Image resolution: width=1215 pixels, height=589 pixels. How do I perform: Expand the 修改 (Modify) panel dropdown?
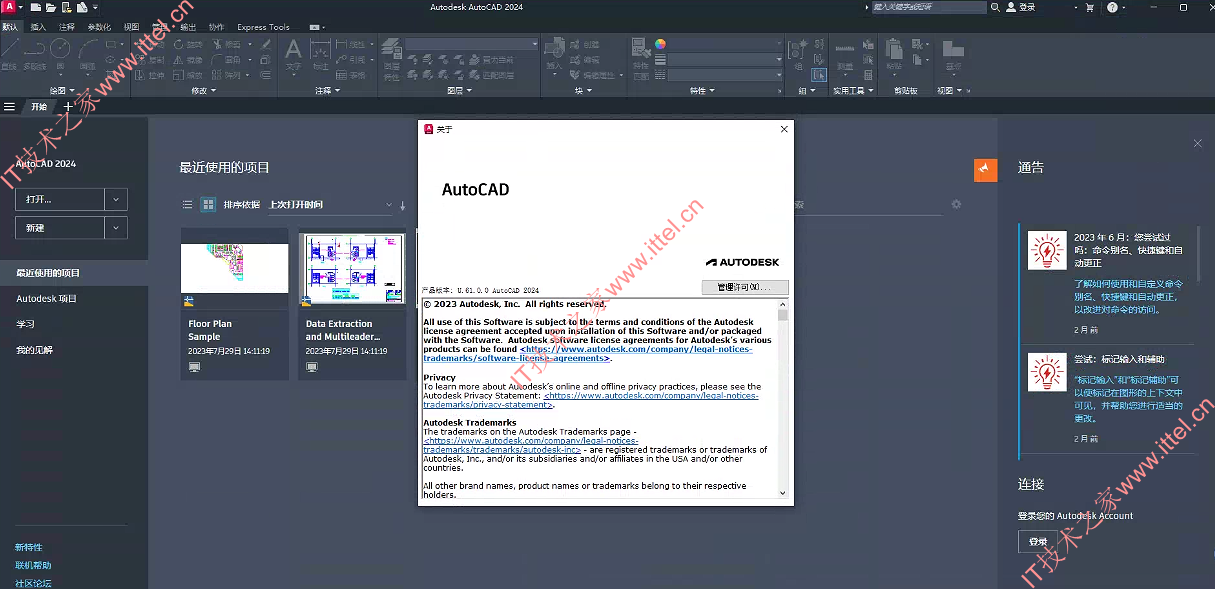(x=203, y=90)
